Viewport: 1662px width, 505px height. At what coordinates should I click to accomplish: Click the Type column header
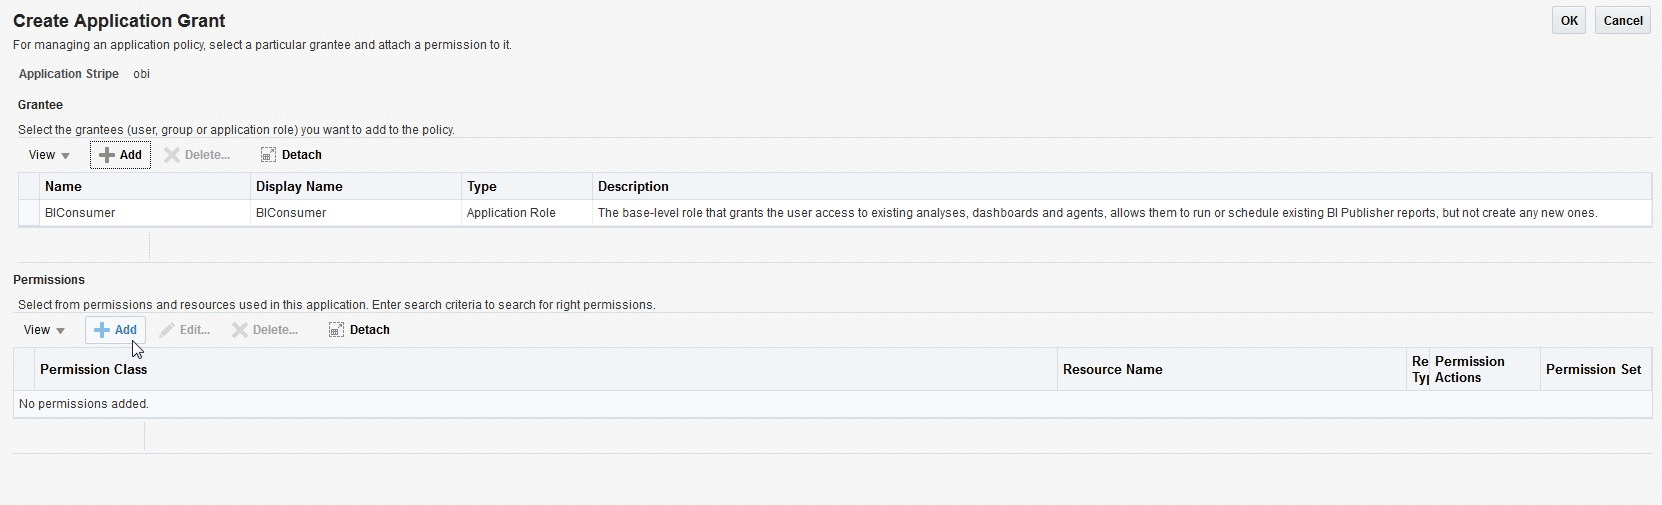pyautogui.click(x=482, y=187)
